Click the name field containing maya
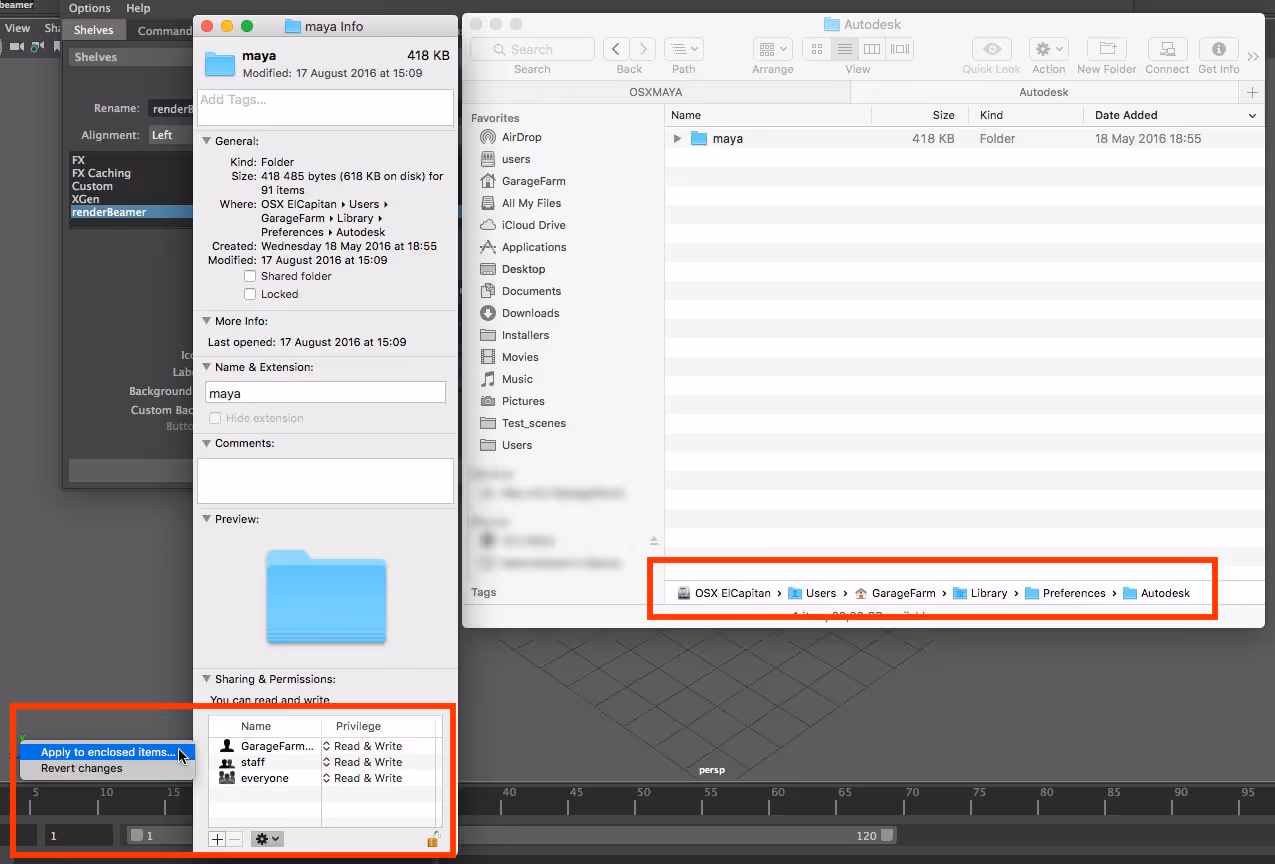 [x=325, y=393]
